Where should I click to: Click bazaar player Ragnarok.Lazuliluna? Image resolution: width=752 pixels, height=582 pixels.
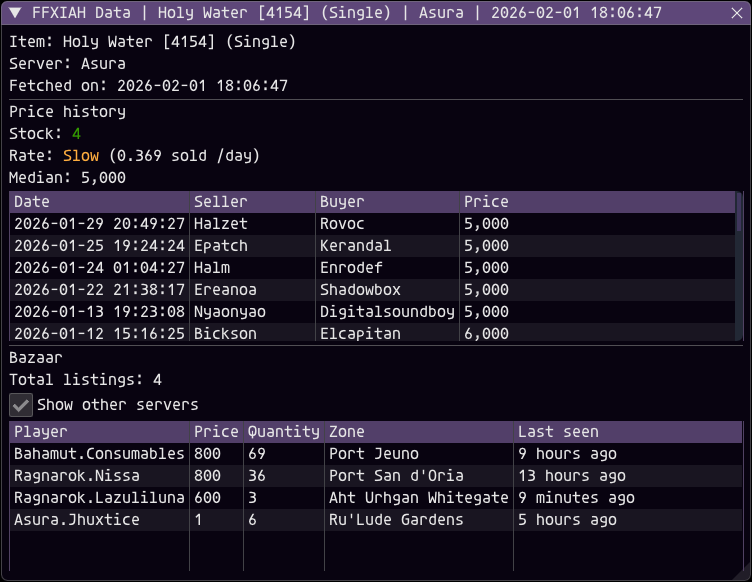(99, 498)
